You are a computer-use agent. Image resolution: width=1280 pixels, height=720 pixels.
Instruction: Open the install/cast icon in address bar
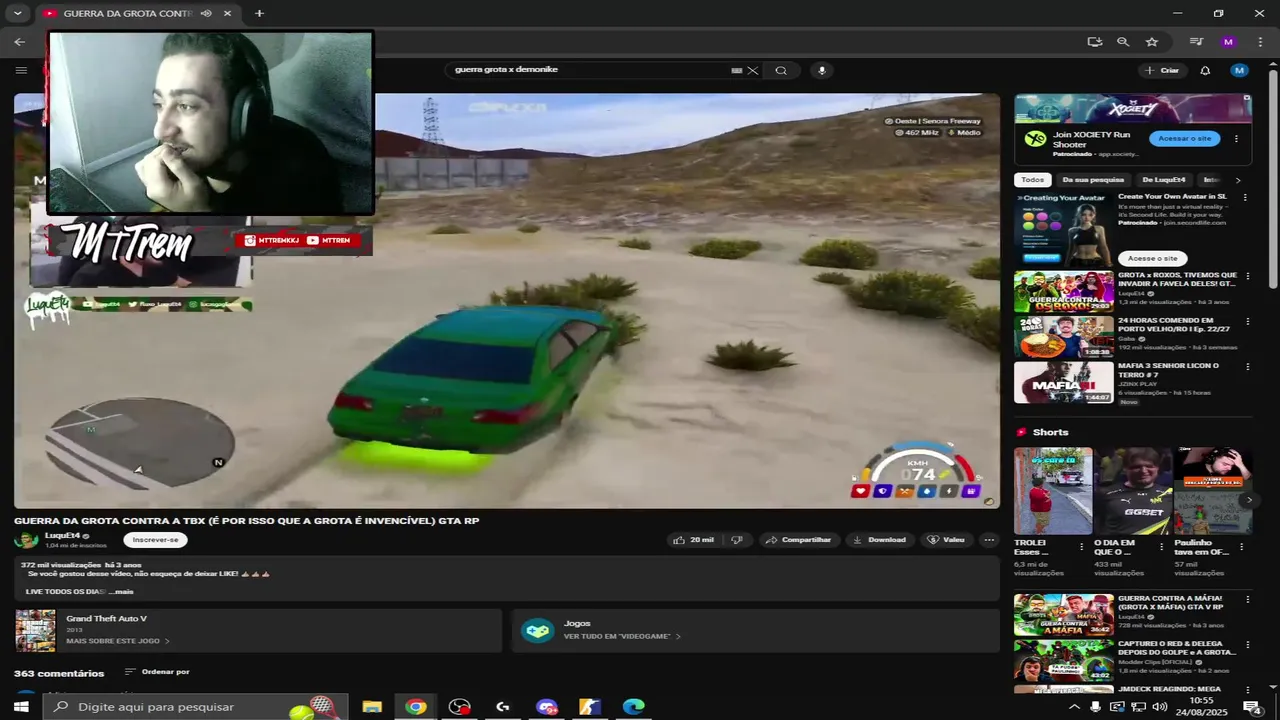point(1095,42)
